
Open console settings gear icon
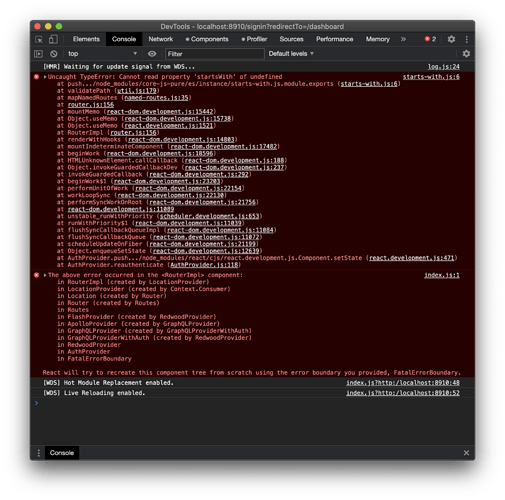(x=466, y=54)
